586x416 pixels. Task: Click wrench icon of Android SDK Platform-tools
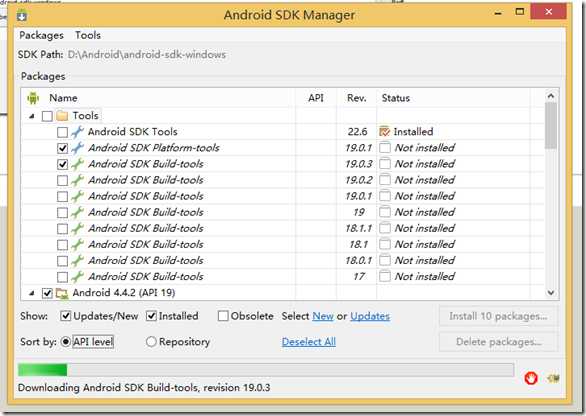[77, 148]
